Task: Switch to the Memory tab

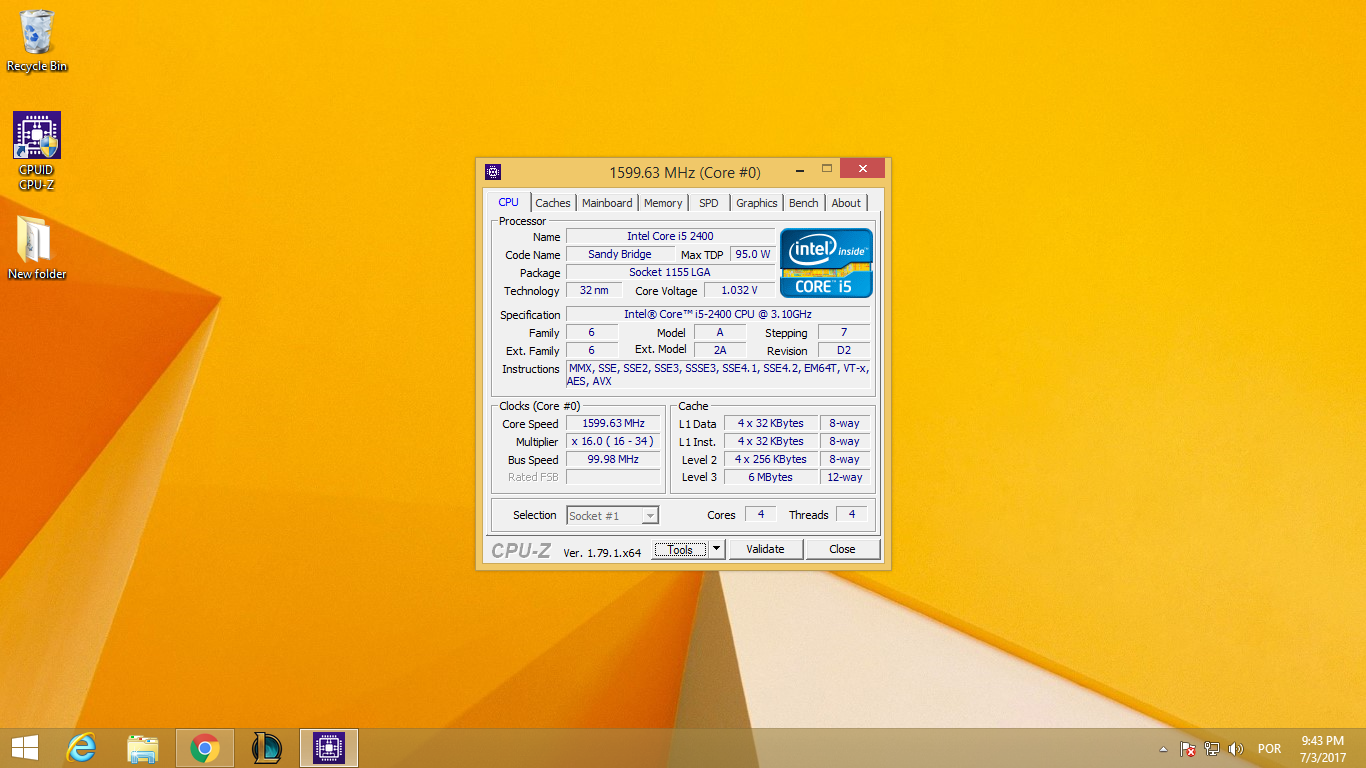Action: (x=663, y=203)
